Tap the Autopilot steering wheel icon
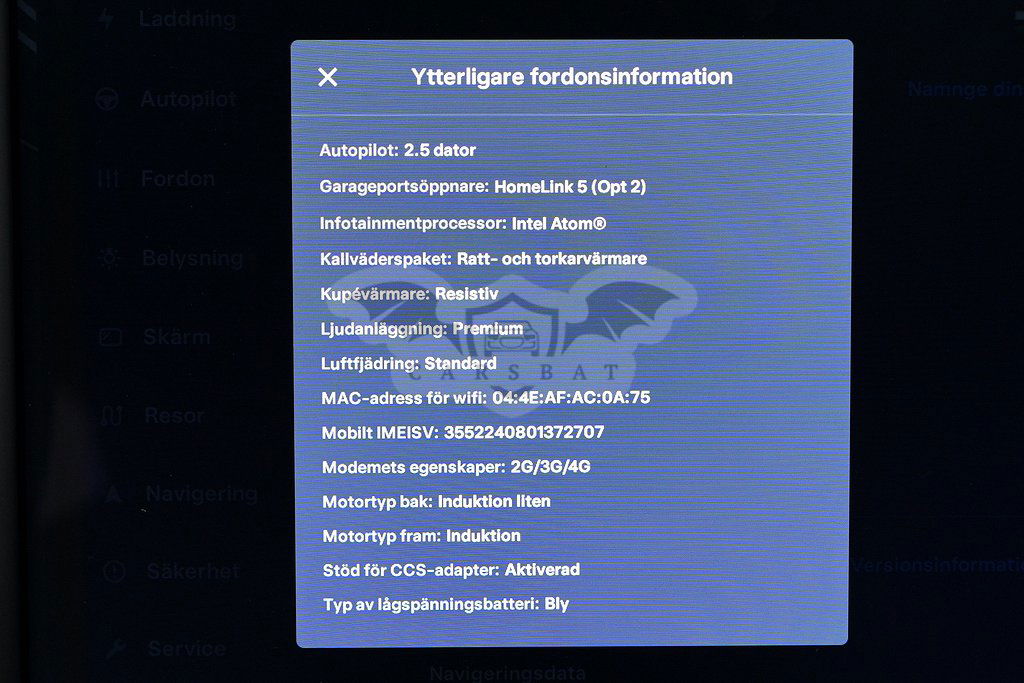This screenshot has width=1024, height=683. 107,99
